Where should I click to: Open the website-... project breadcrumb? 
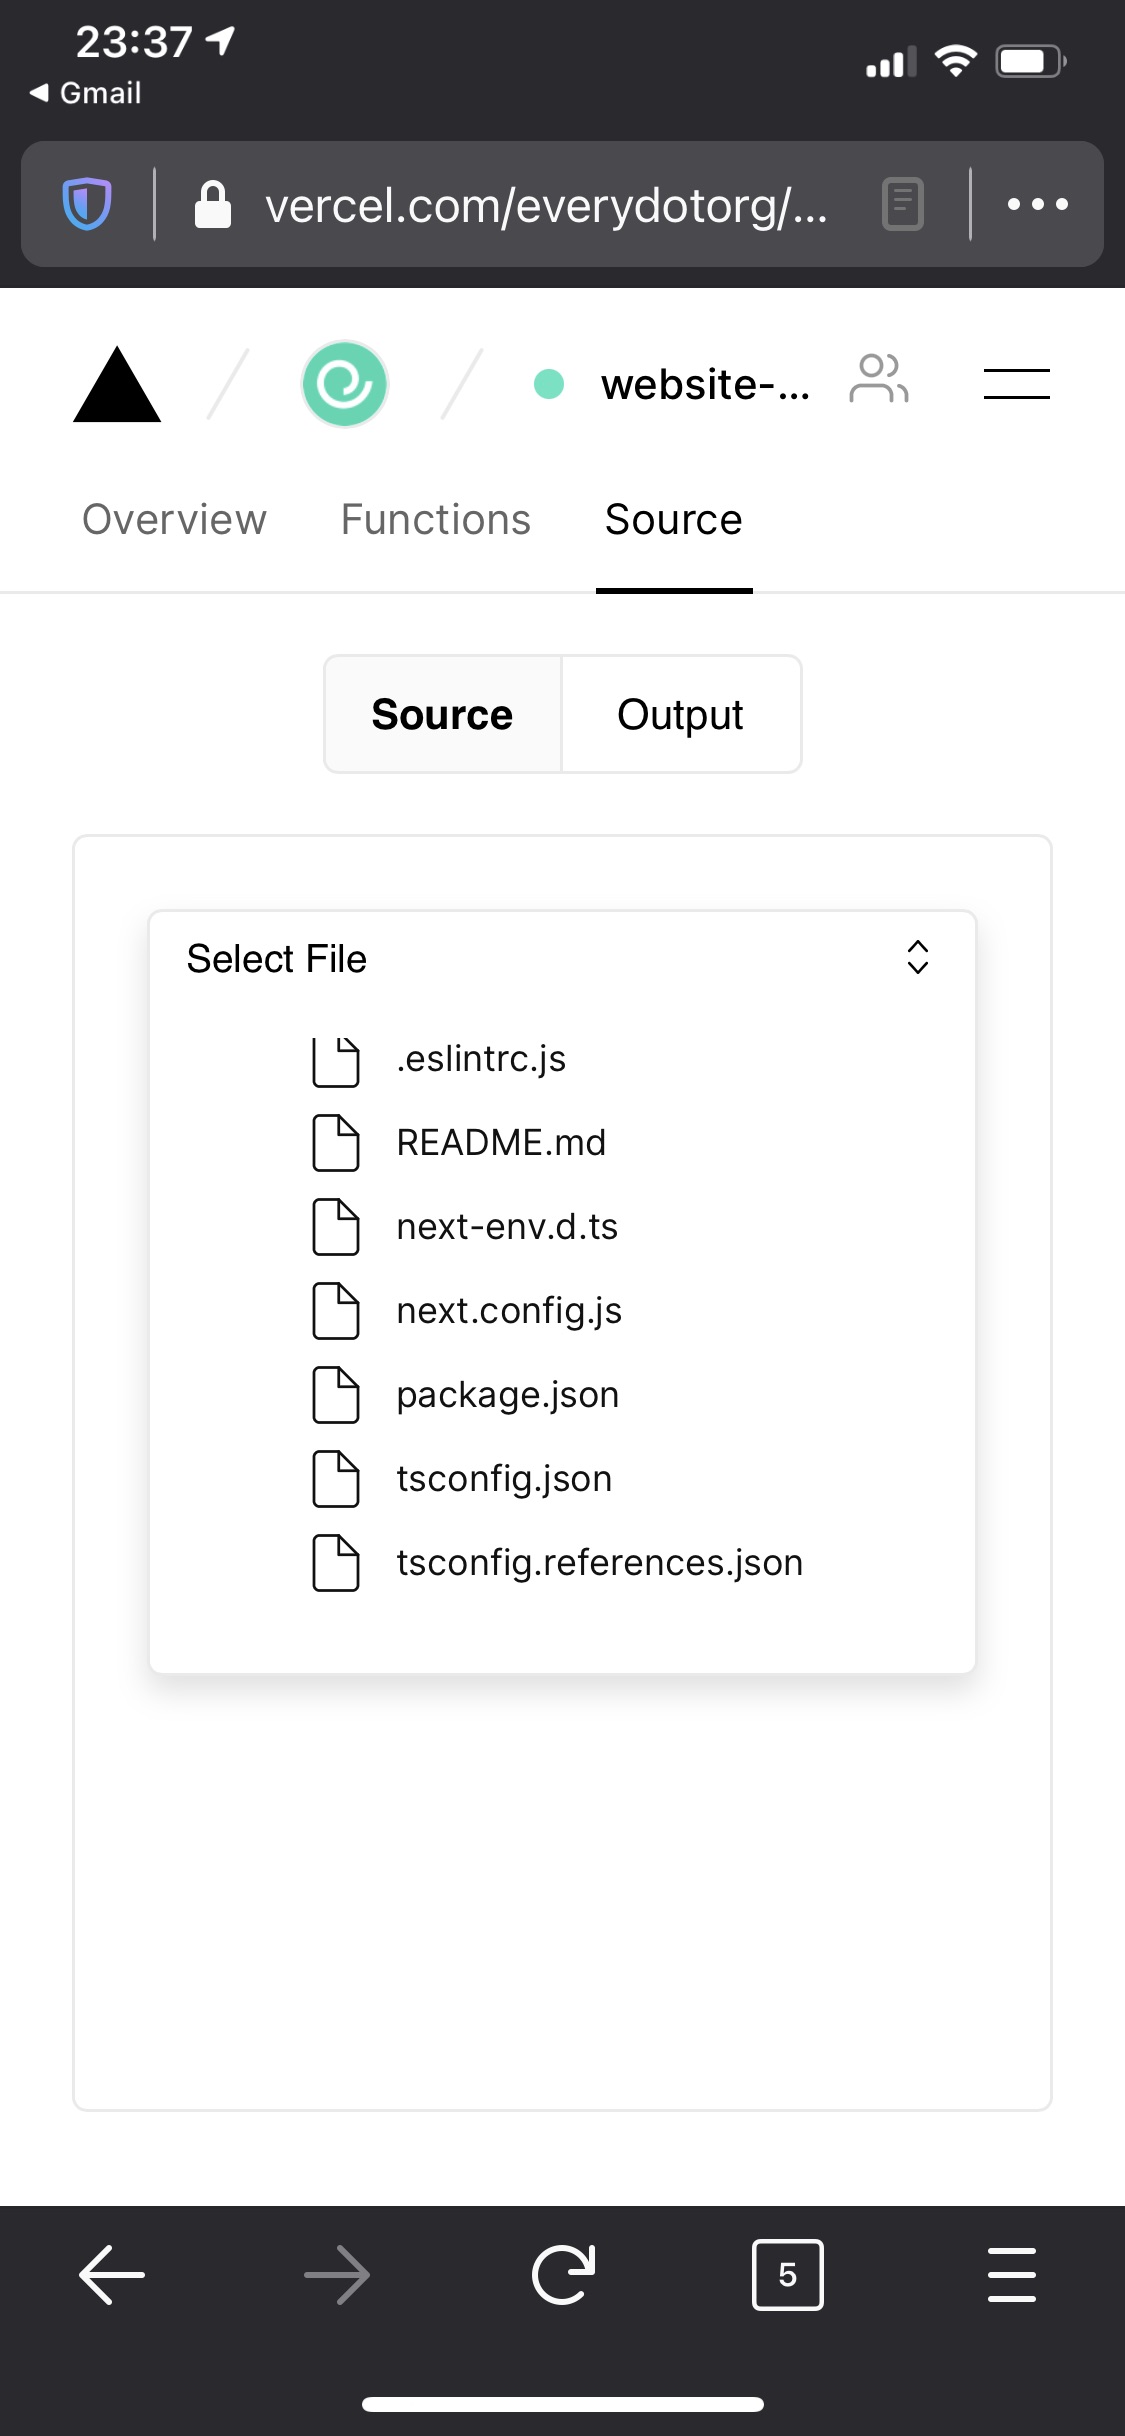[x=705, y=384]
